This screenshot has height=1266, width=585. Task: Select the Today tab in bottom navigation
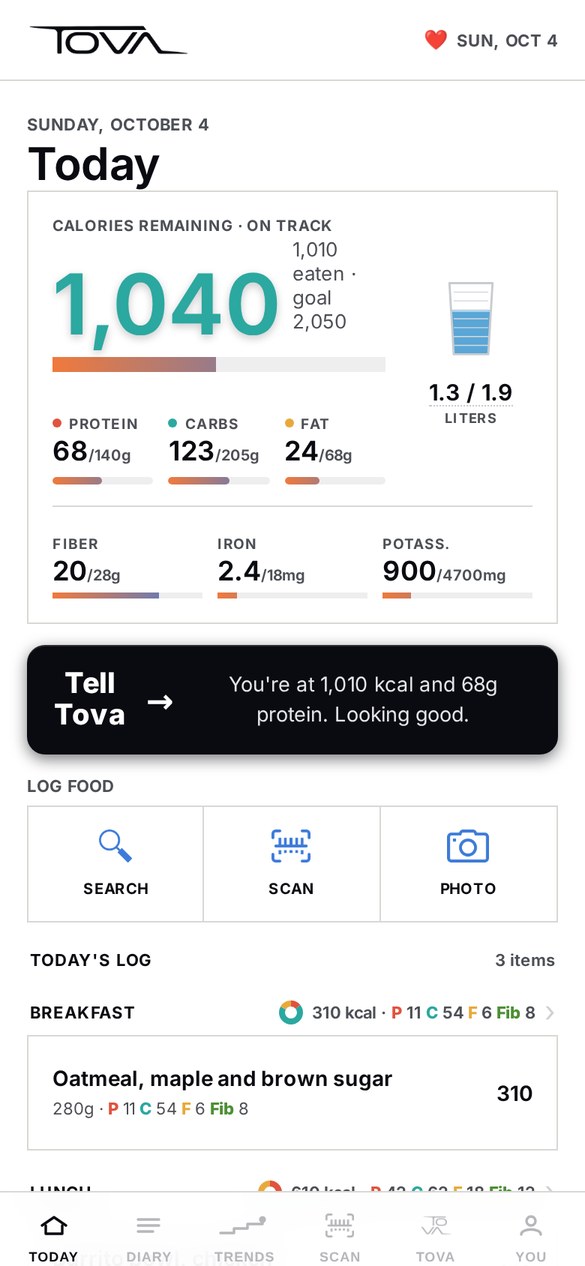point(53,1239)
